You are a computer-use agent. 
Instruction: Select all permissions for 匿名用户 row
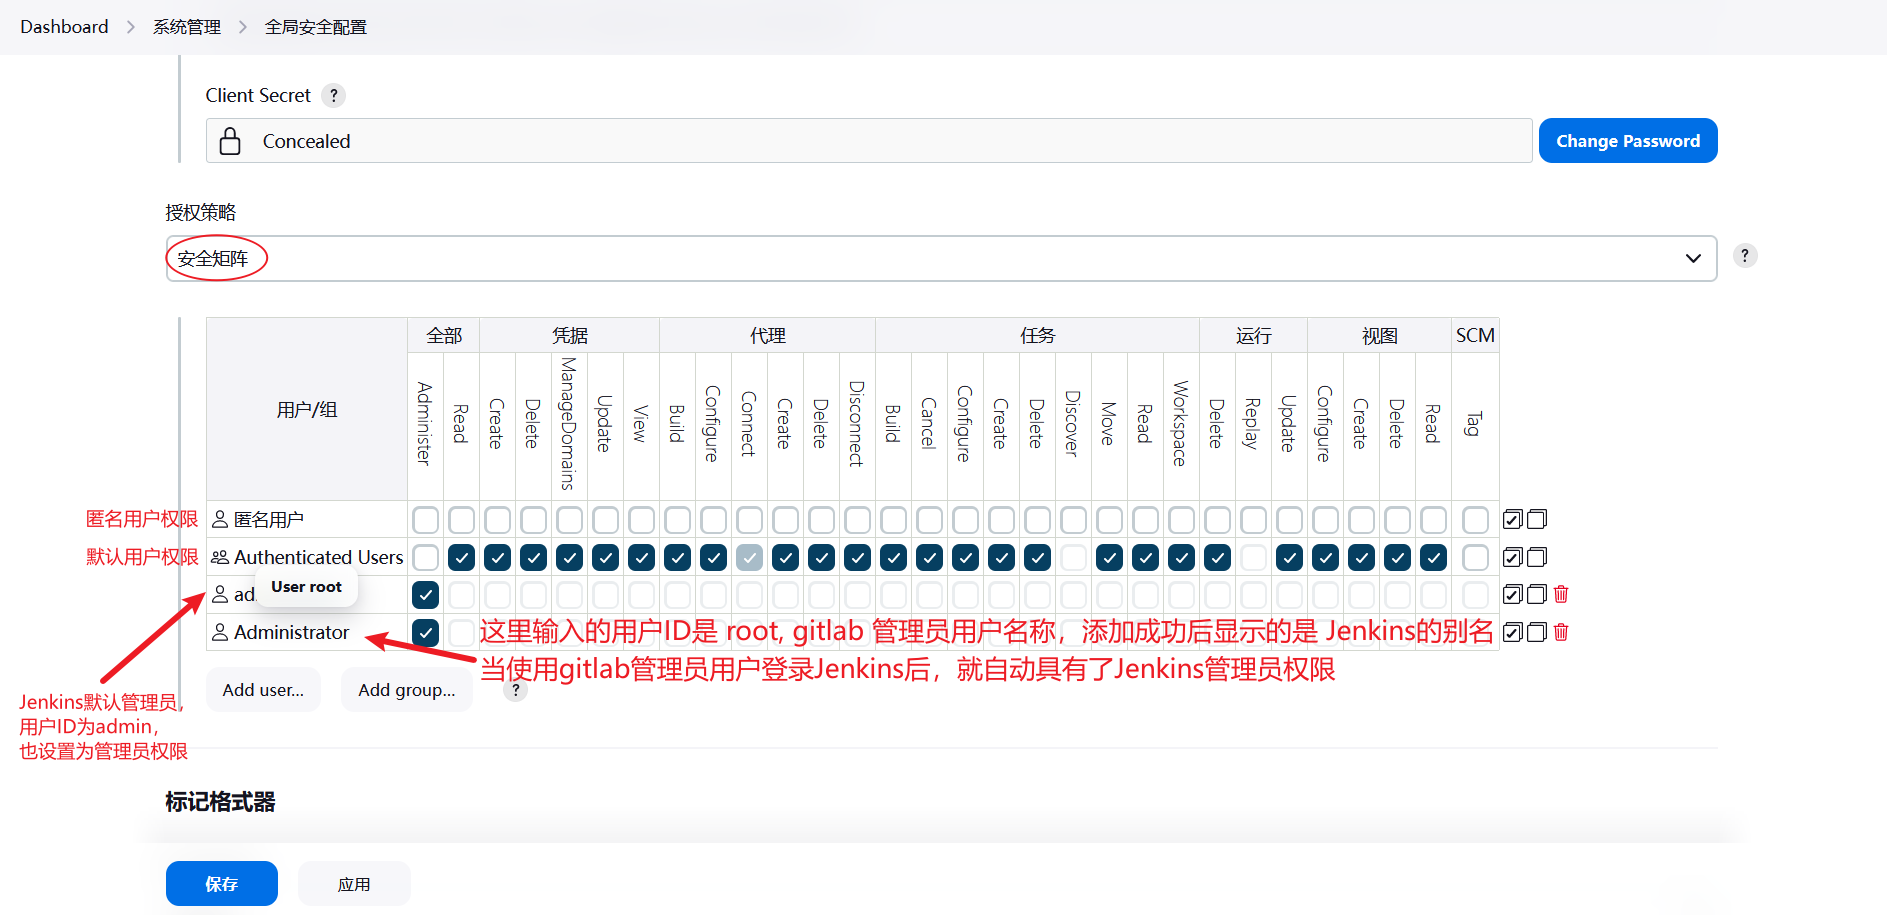pyautogui.click(x=1513, y=519)
